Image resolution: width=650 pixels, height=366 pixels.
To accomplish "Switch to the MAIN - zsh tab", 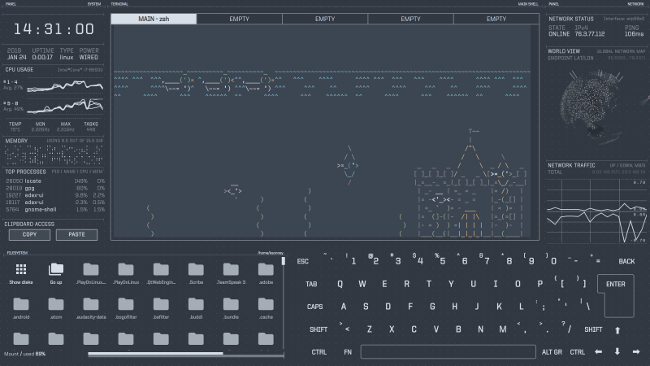I will coord(154,19).
